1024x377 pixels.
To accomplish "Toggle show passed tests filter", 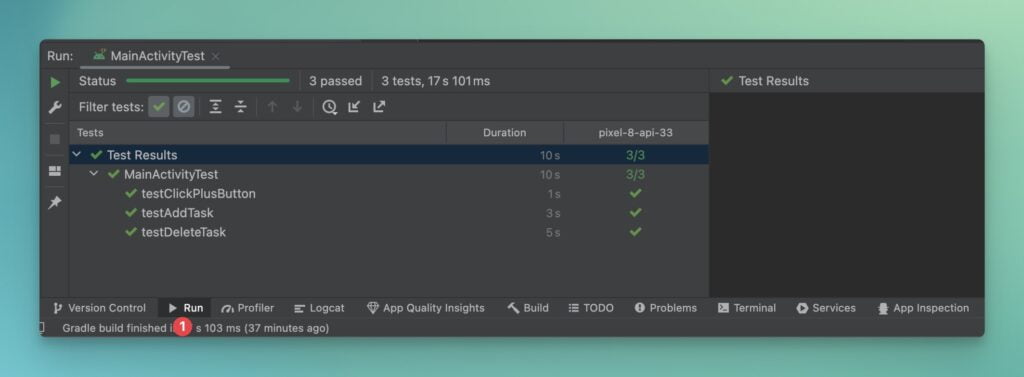I will pyautogui.click(x=159, y=107).
